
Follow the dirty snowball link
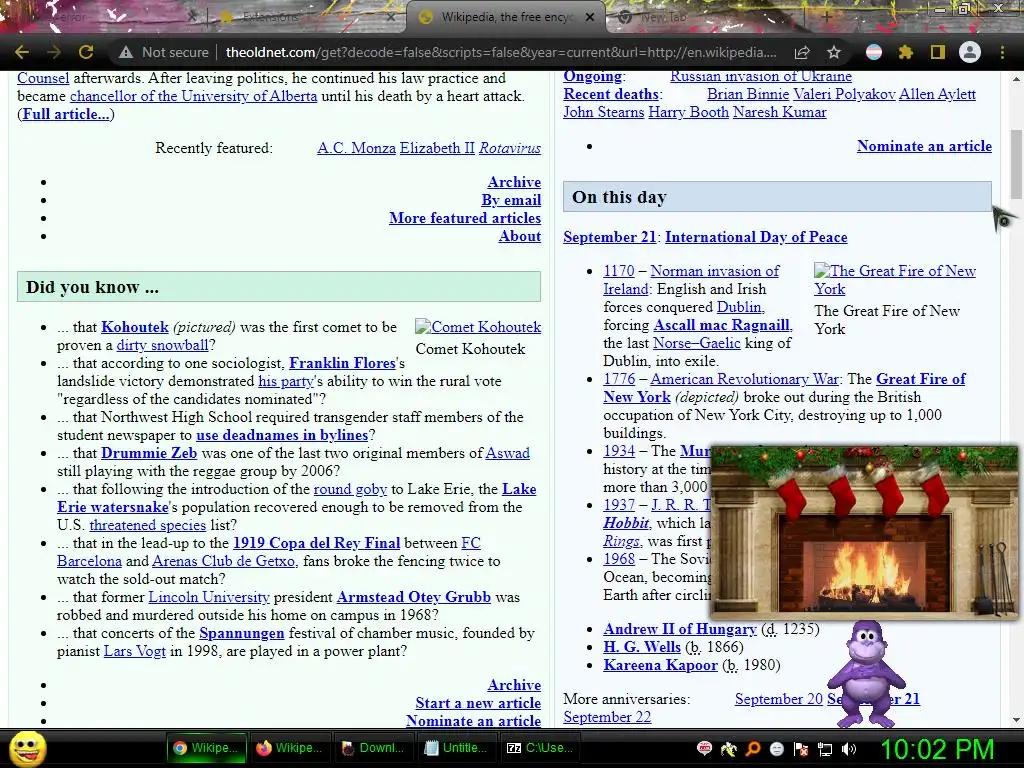(x=162, y=345)
